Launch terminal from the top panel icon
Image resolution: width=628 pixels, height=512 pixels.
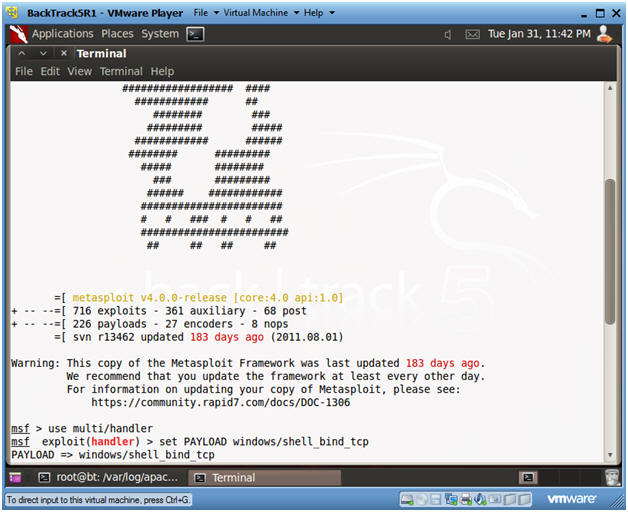pyautogui.click(x=195, y=34)
